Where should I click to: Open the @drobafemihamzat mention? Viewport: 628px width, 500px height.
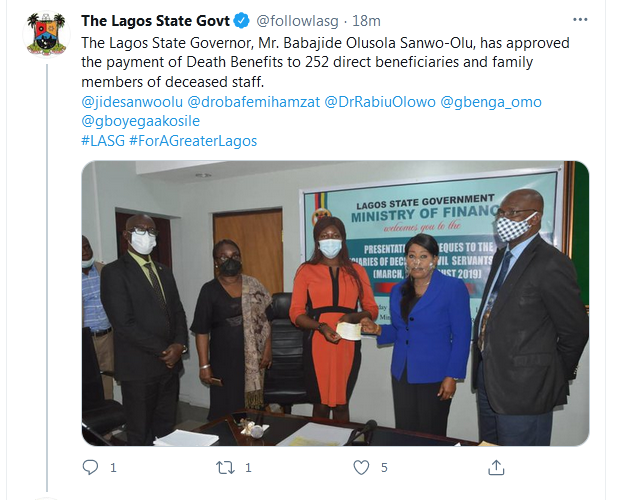coord(254,102)
